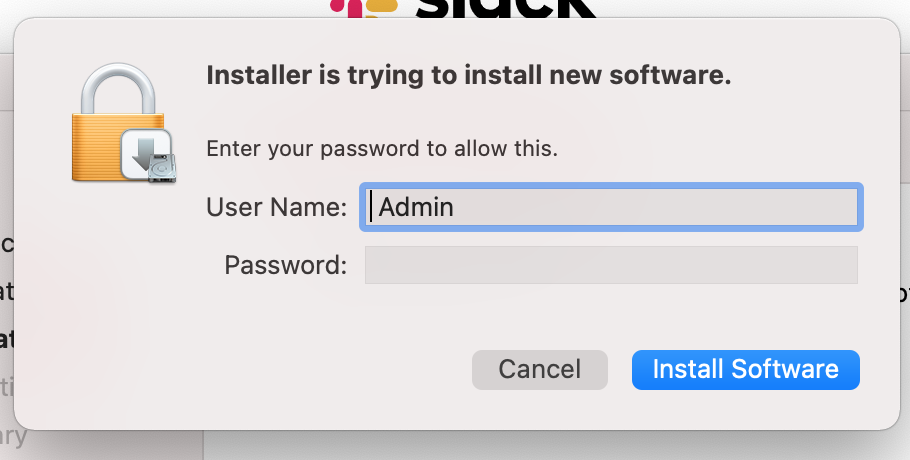Click the download arrow in the installer badge
This screenshot has width=910, height=460.
(x=144, y=152)
